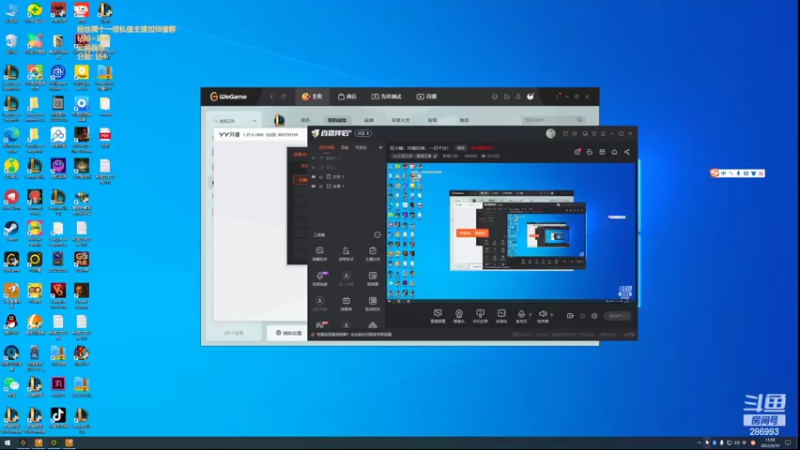
Task: Toggle the lock on 全屏 1 layer
Action: 321,186
